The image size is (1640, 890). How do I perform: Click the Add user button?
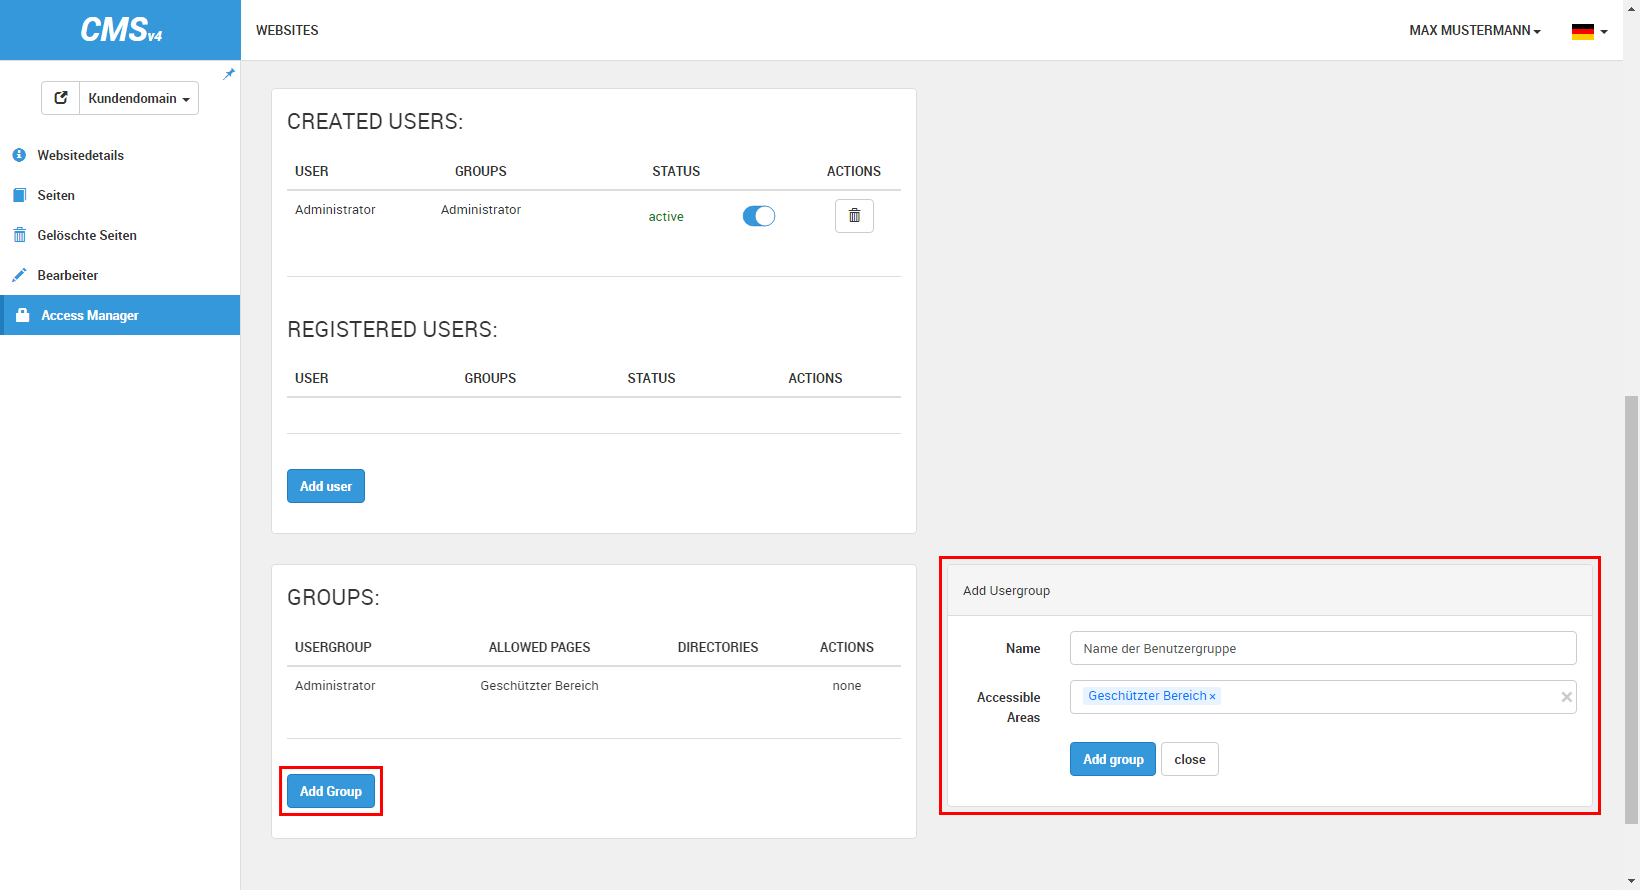(x=326, y=486)
